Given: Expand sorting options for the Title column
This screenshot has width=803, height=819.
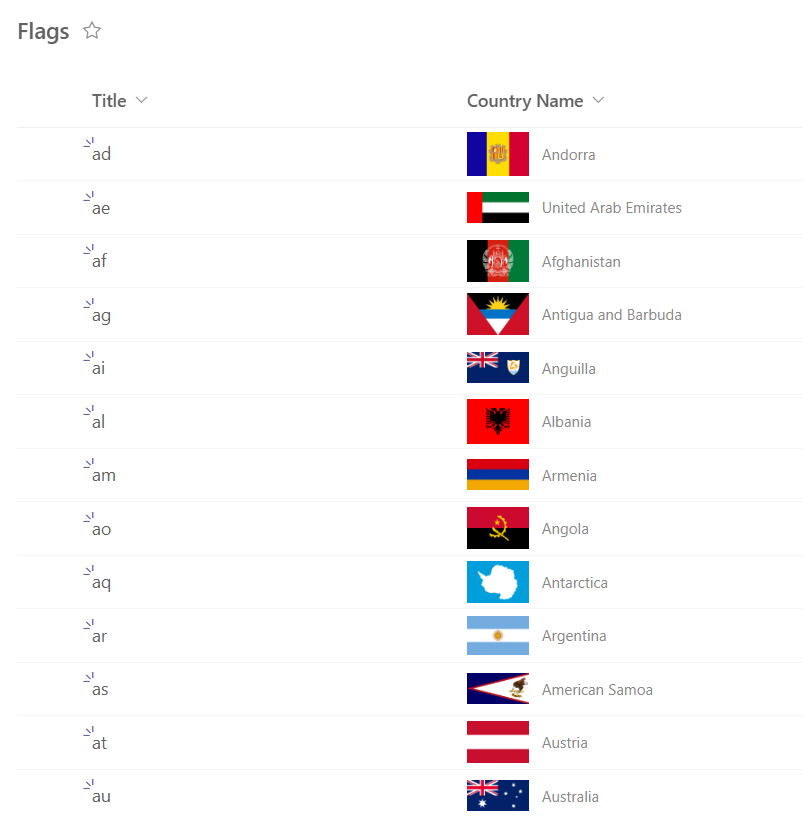Looking at the screenshot, I should tap(142, 100).
